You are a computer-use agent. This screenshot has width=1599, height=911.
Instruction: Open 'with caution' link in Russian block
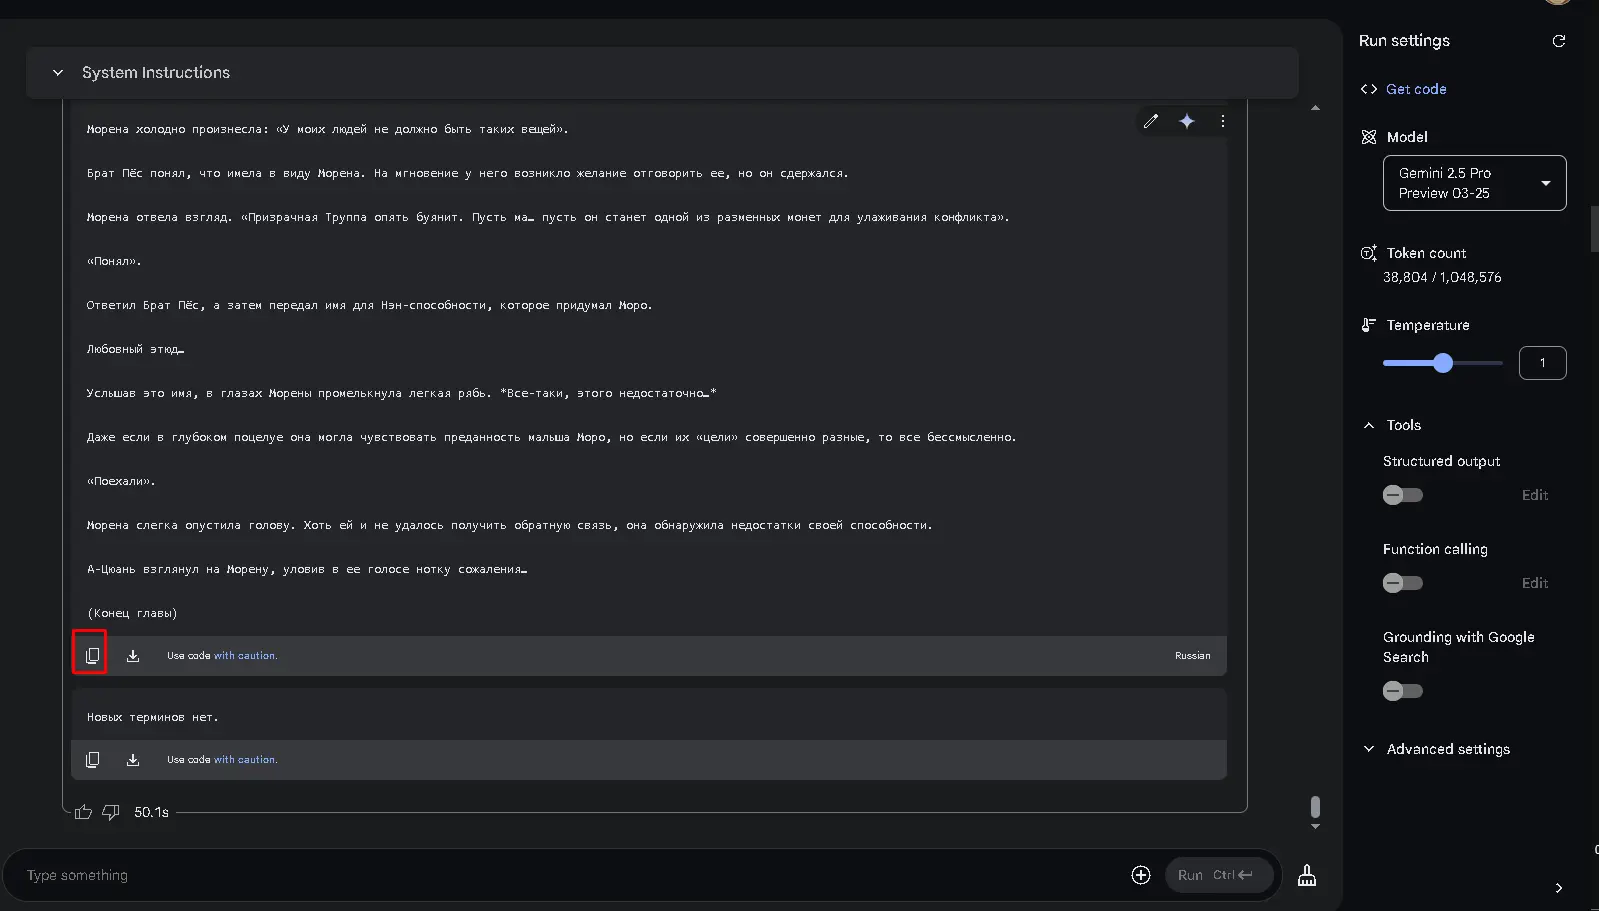tap(245, 656)
